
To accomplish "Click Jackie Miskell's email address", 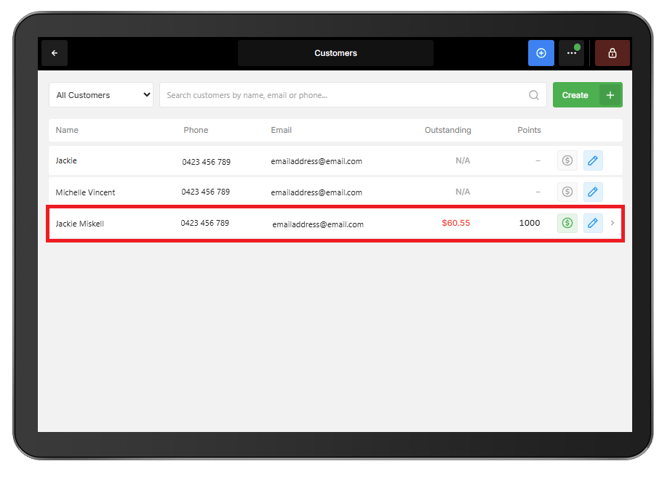I will (x=318, y=224).
